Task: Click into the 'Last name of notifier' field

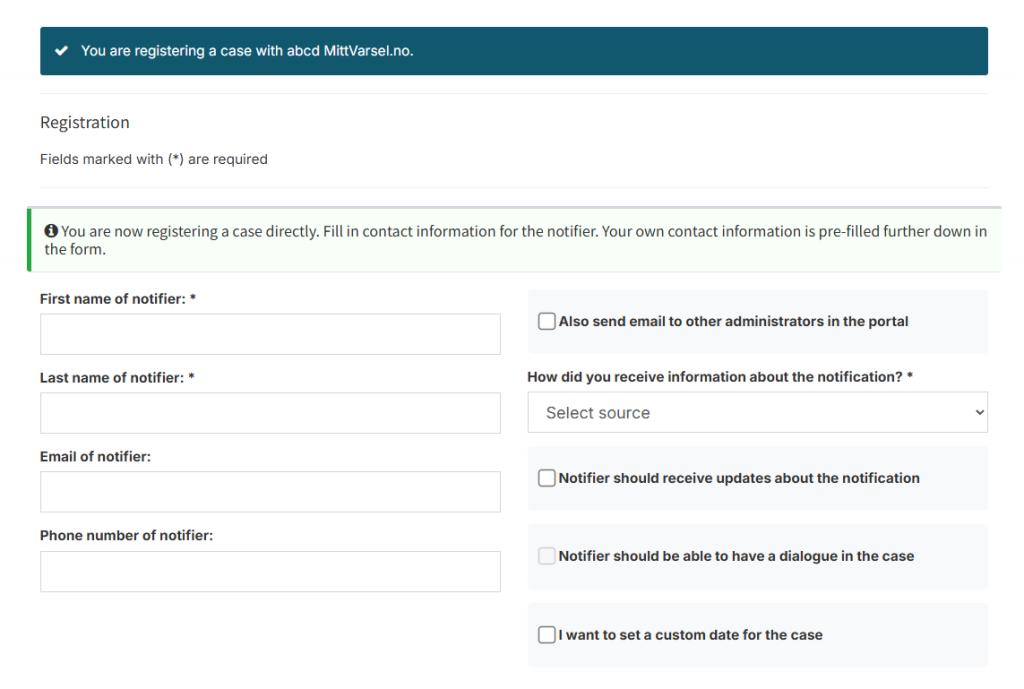Action: click(x=270, y=413)
